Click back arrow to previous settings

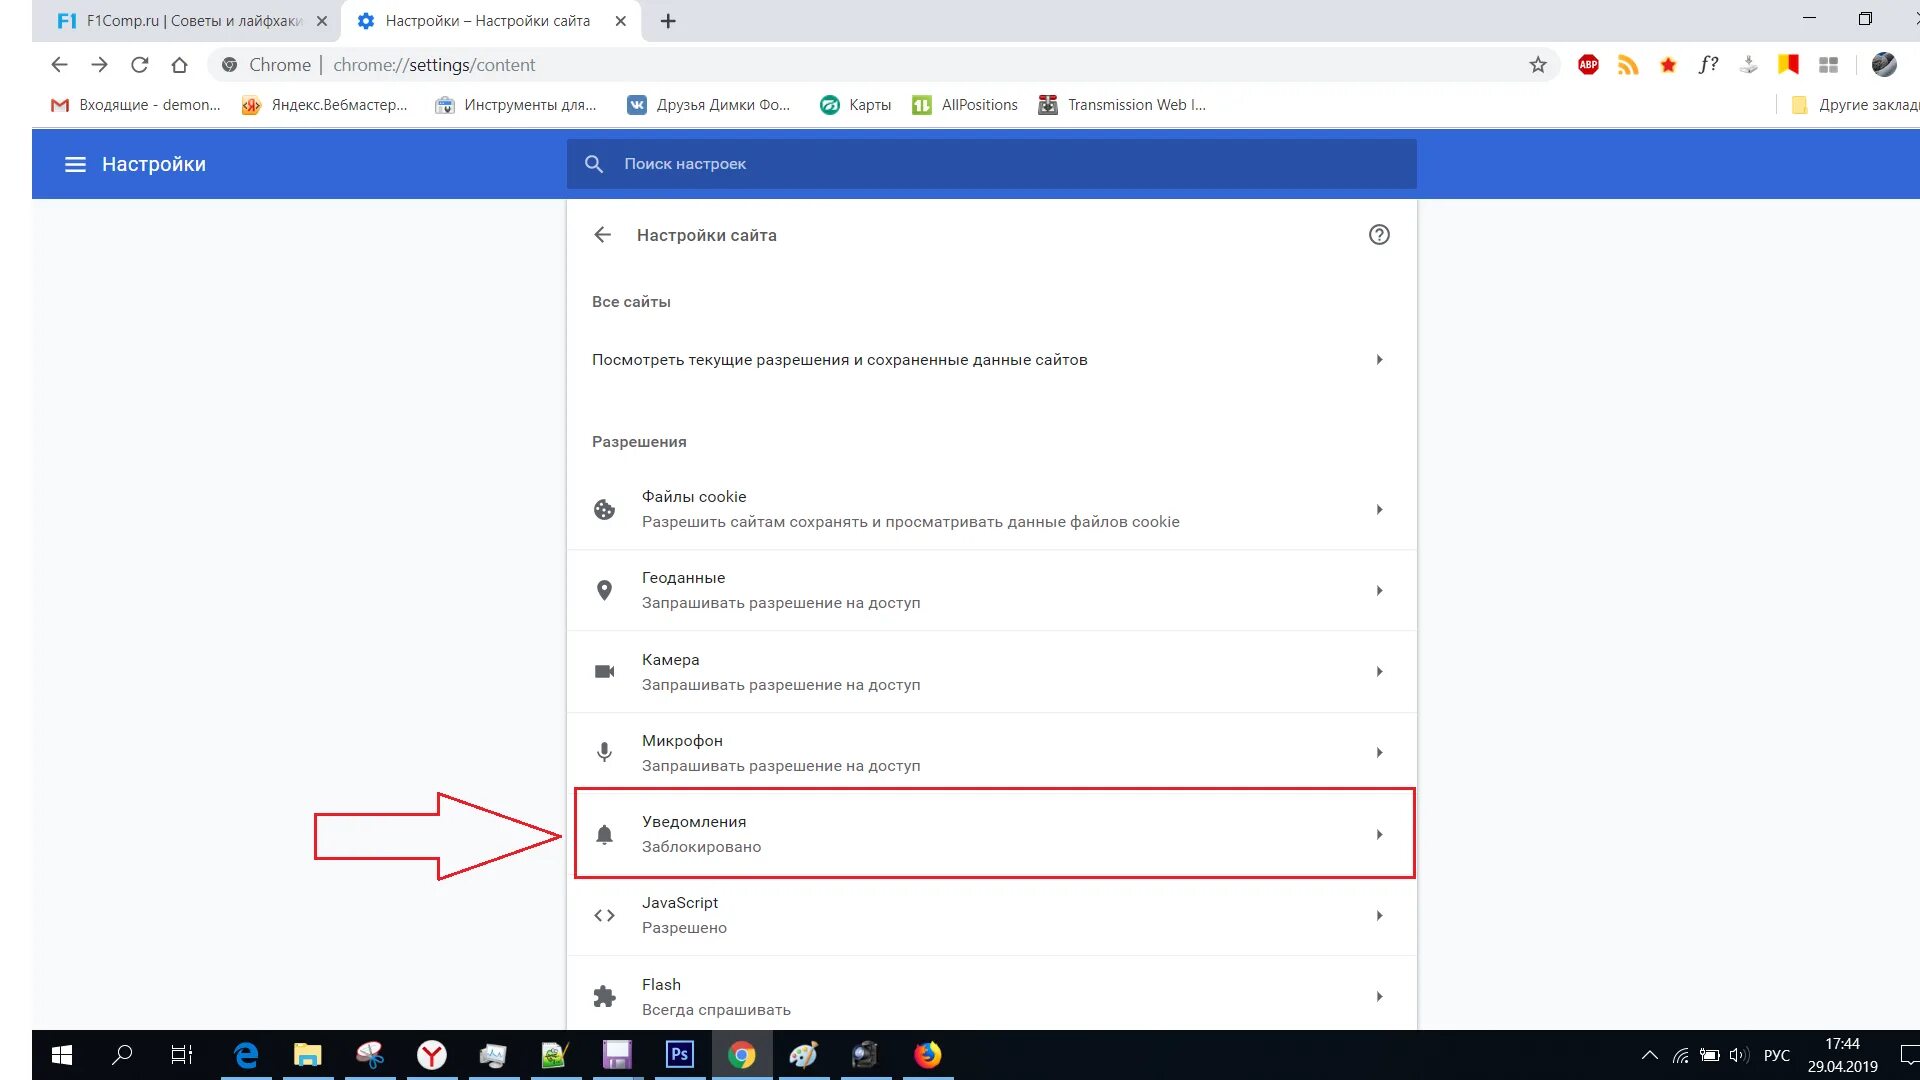pyautogui.click(x=601, y=233)
